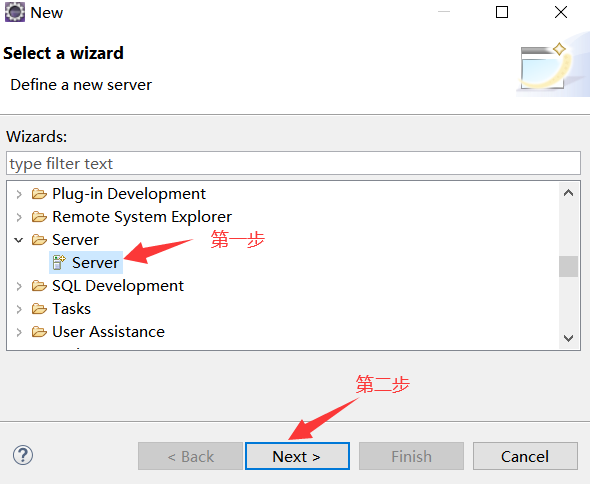Select the Server category label

pos(75,240)
